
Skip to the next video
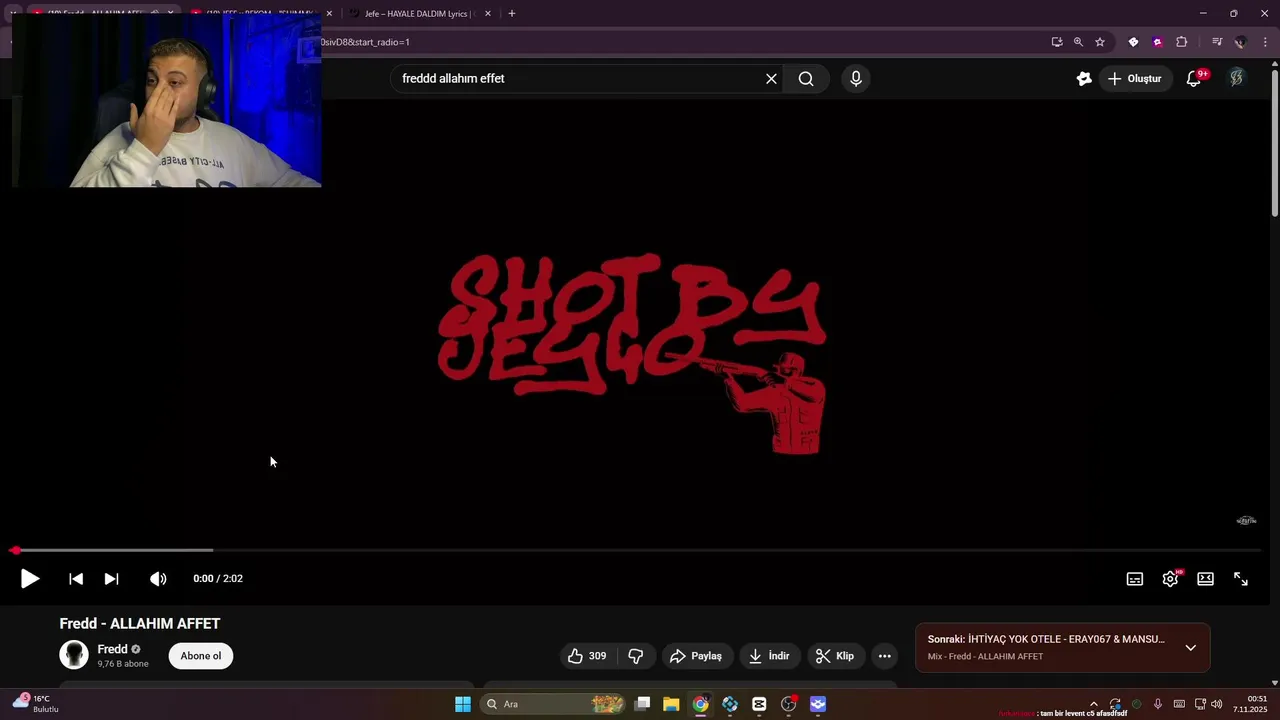111,578
